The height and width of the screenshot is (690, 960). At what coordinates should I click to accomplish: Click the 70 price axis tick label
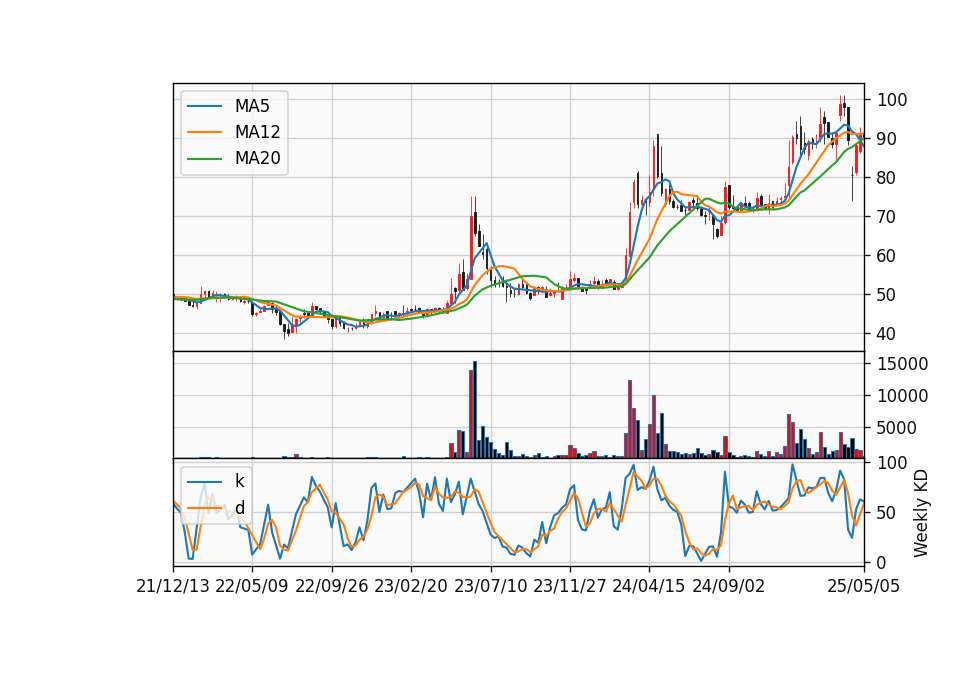pyautogui.click(x=887, y=217)
